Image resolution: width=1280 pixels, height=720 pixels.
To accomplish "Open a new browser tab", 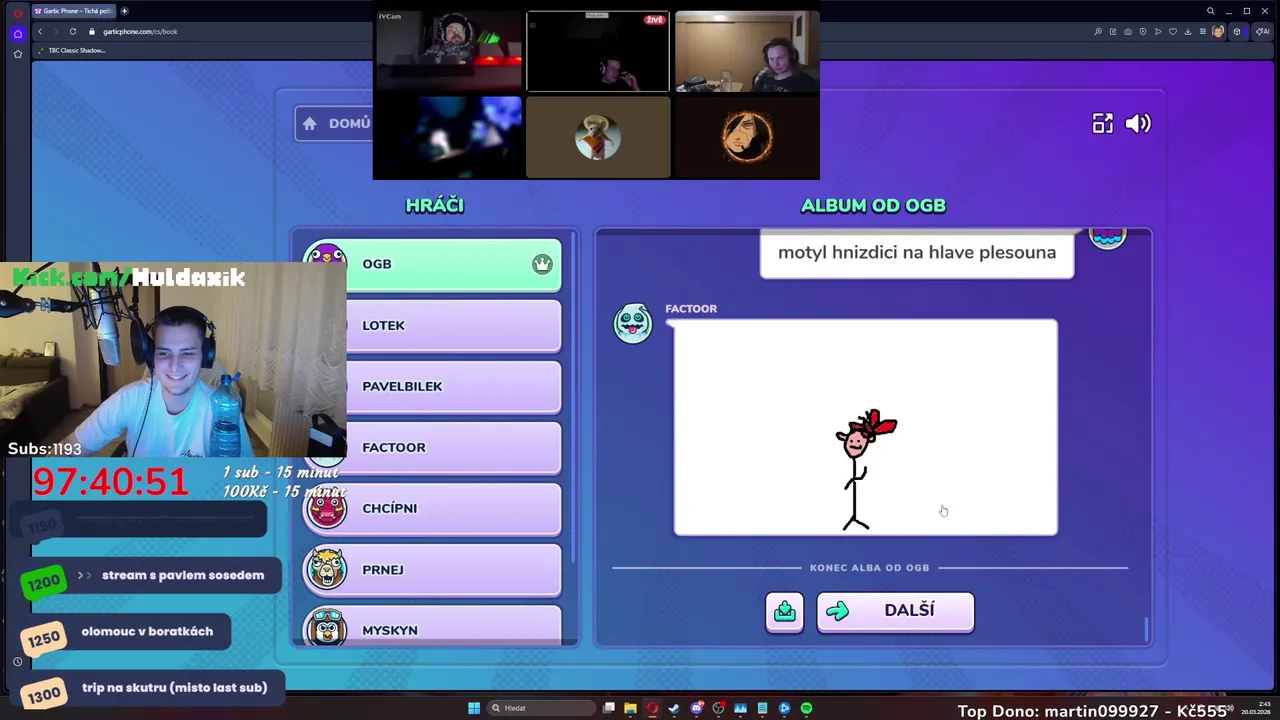I will point(125,11).
